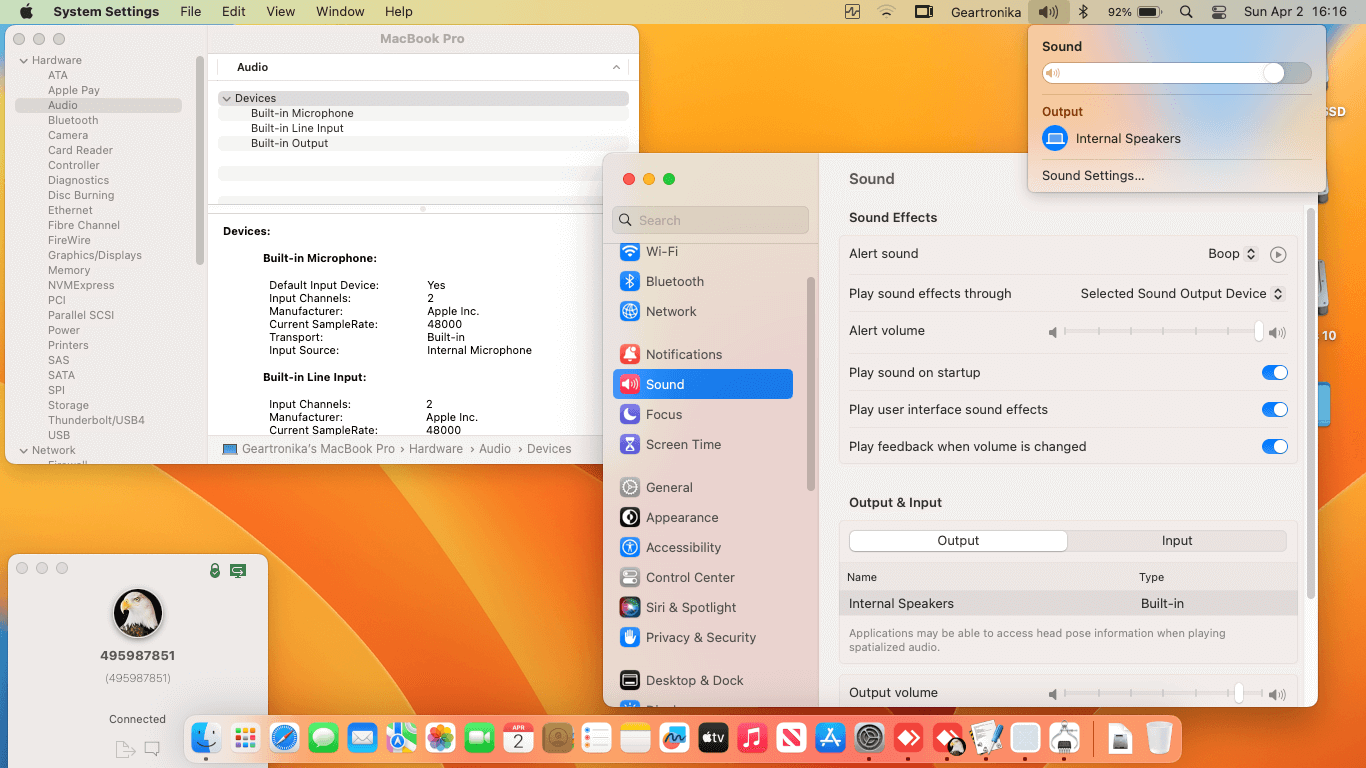Collapse the Network tree in System Information

pyautogui.click(x=23, y=450)
